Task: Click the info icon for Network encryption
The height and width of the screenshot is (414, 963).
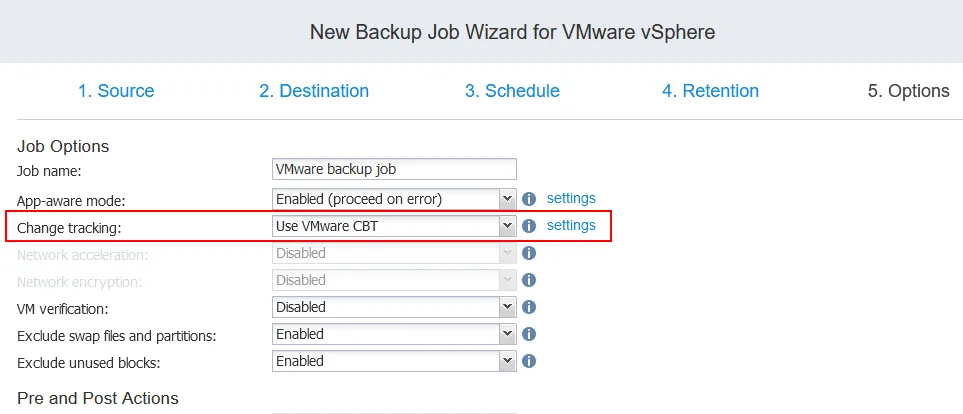Action: (x=530, y=280)
